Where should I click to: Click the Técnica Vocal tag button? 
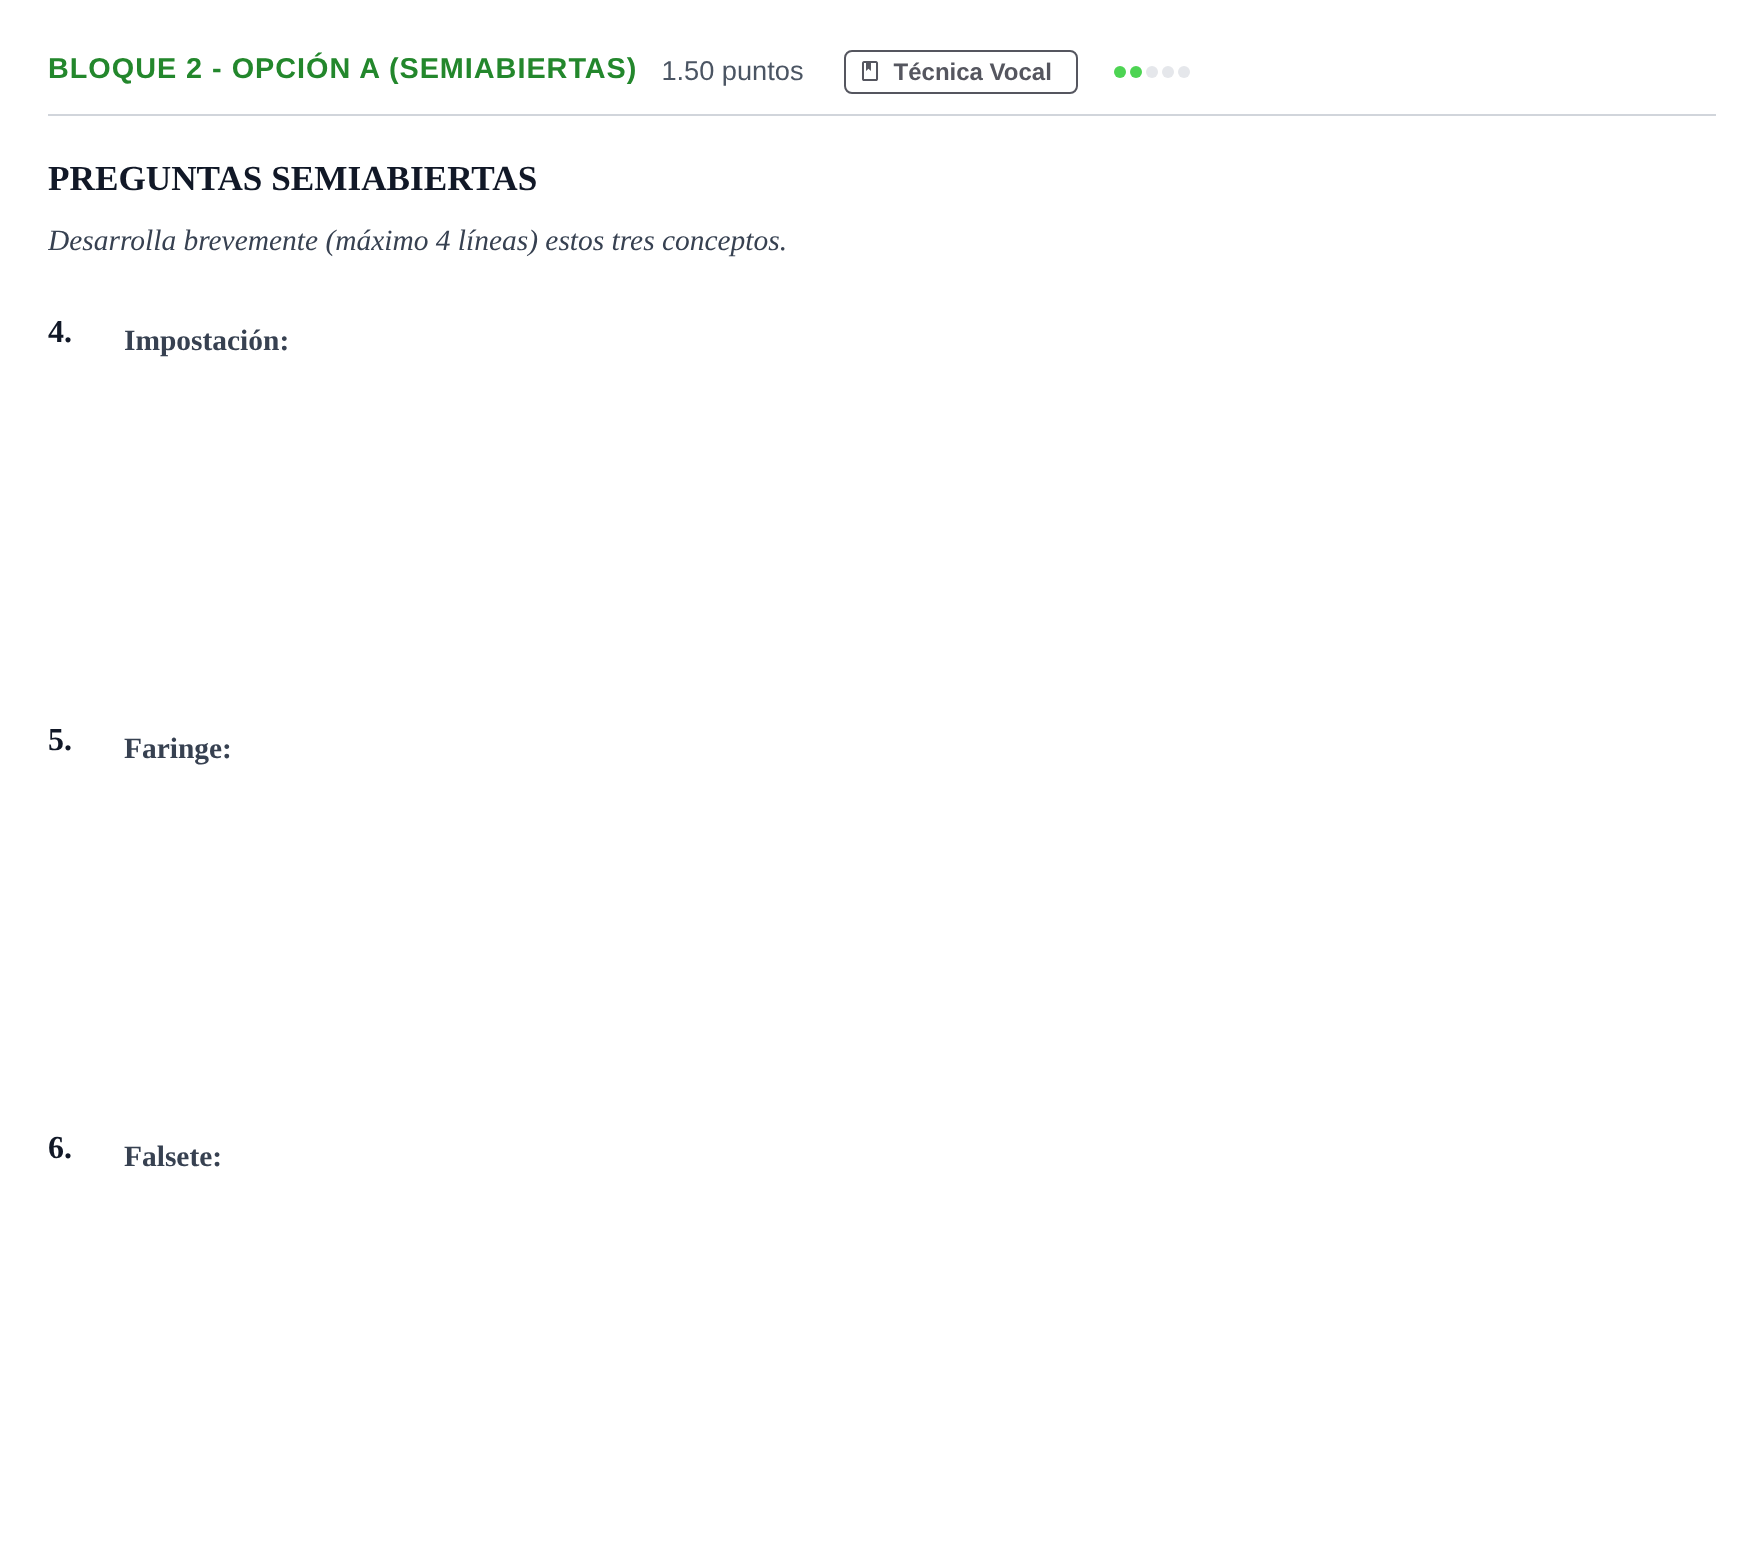click(960, 72)
